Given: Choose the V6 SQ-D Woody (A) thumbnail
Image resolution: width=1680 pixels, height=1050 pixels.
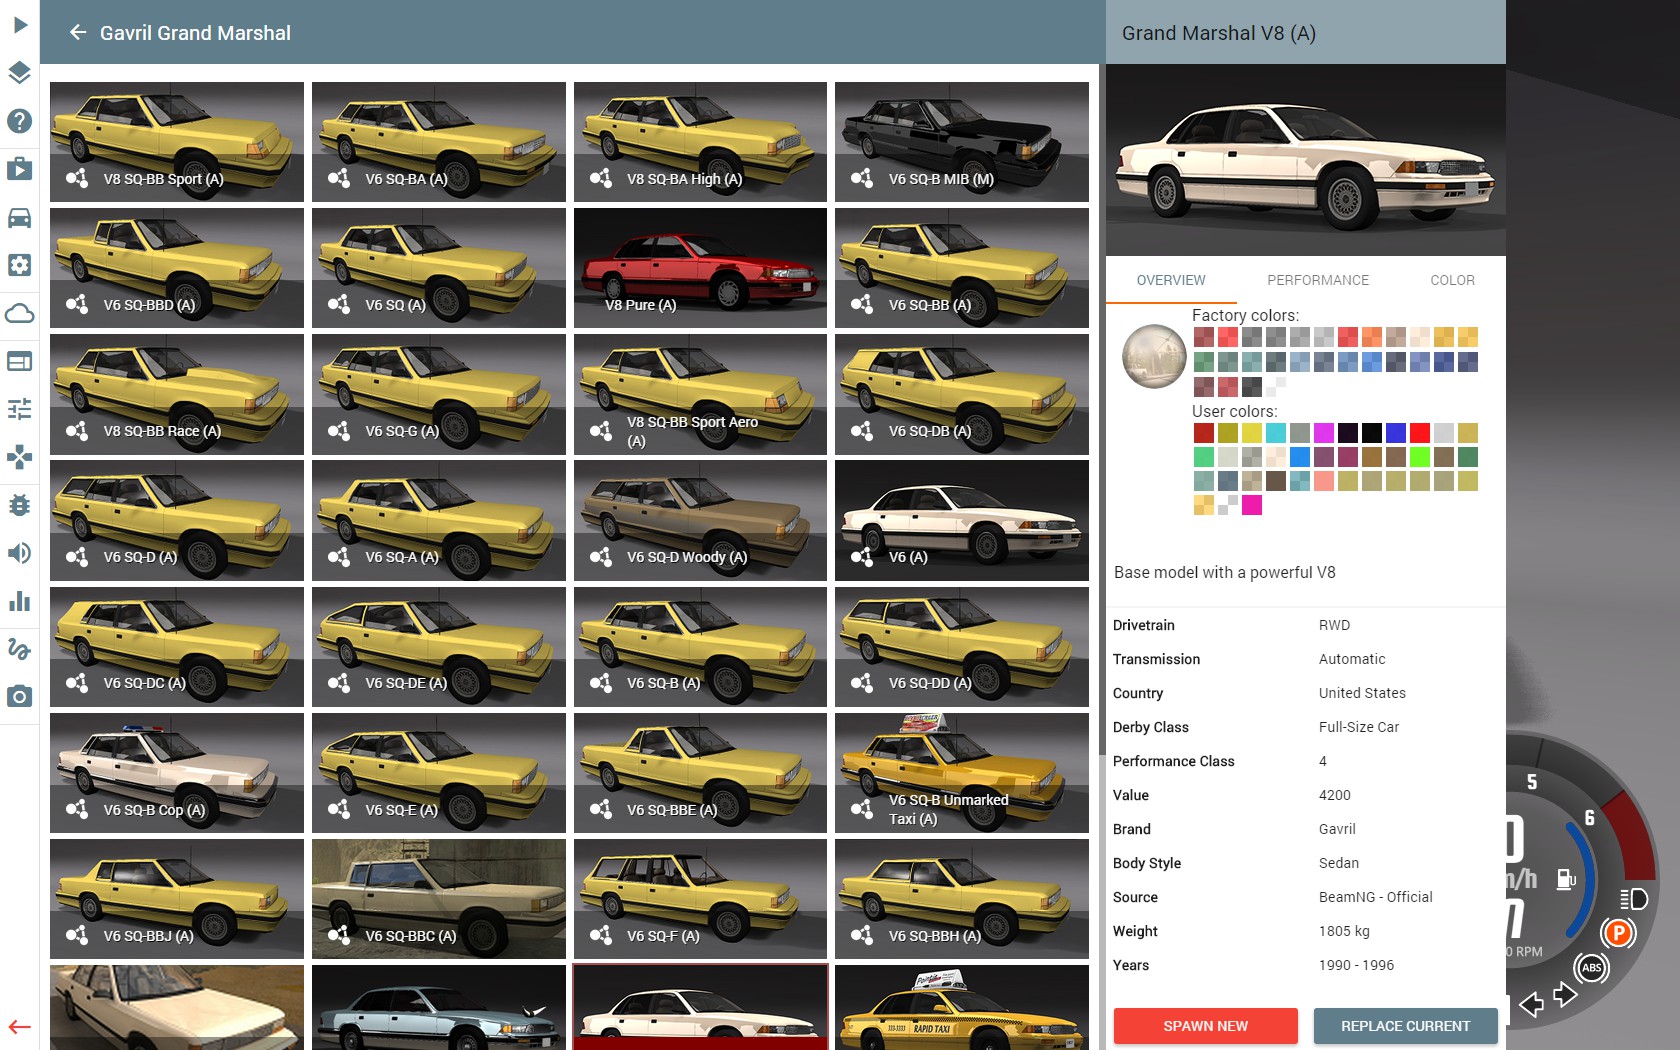Looking at the screenshot, I should click(700, 520).
